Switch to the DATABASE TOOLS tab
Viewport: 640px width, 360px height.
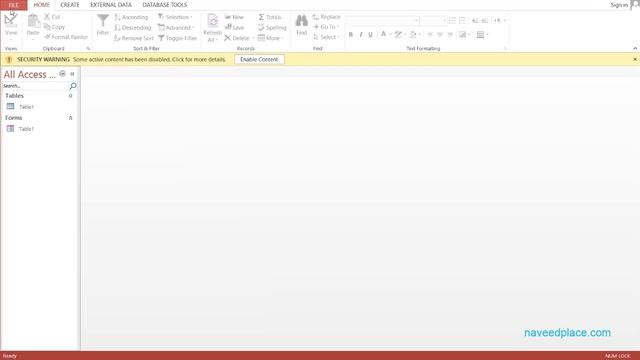click(165, 5)
